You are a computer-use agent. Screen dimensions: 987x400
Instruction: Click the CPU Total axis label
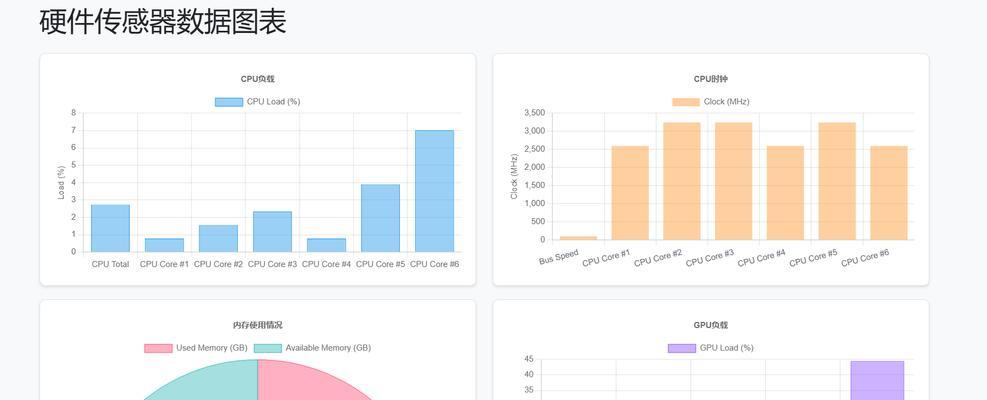tap(110, 265)
